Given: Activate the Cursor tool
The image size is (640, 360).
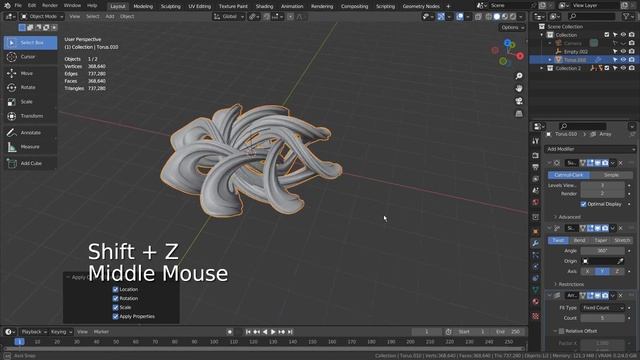Looking at the screenshot, I should pos(31,57).
